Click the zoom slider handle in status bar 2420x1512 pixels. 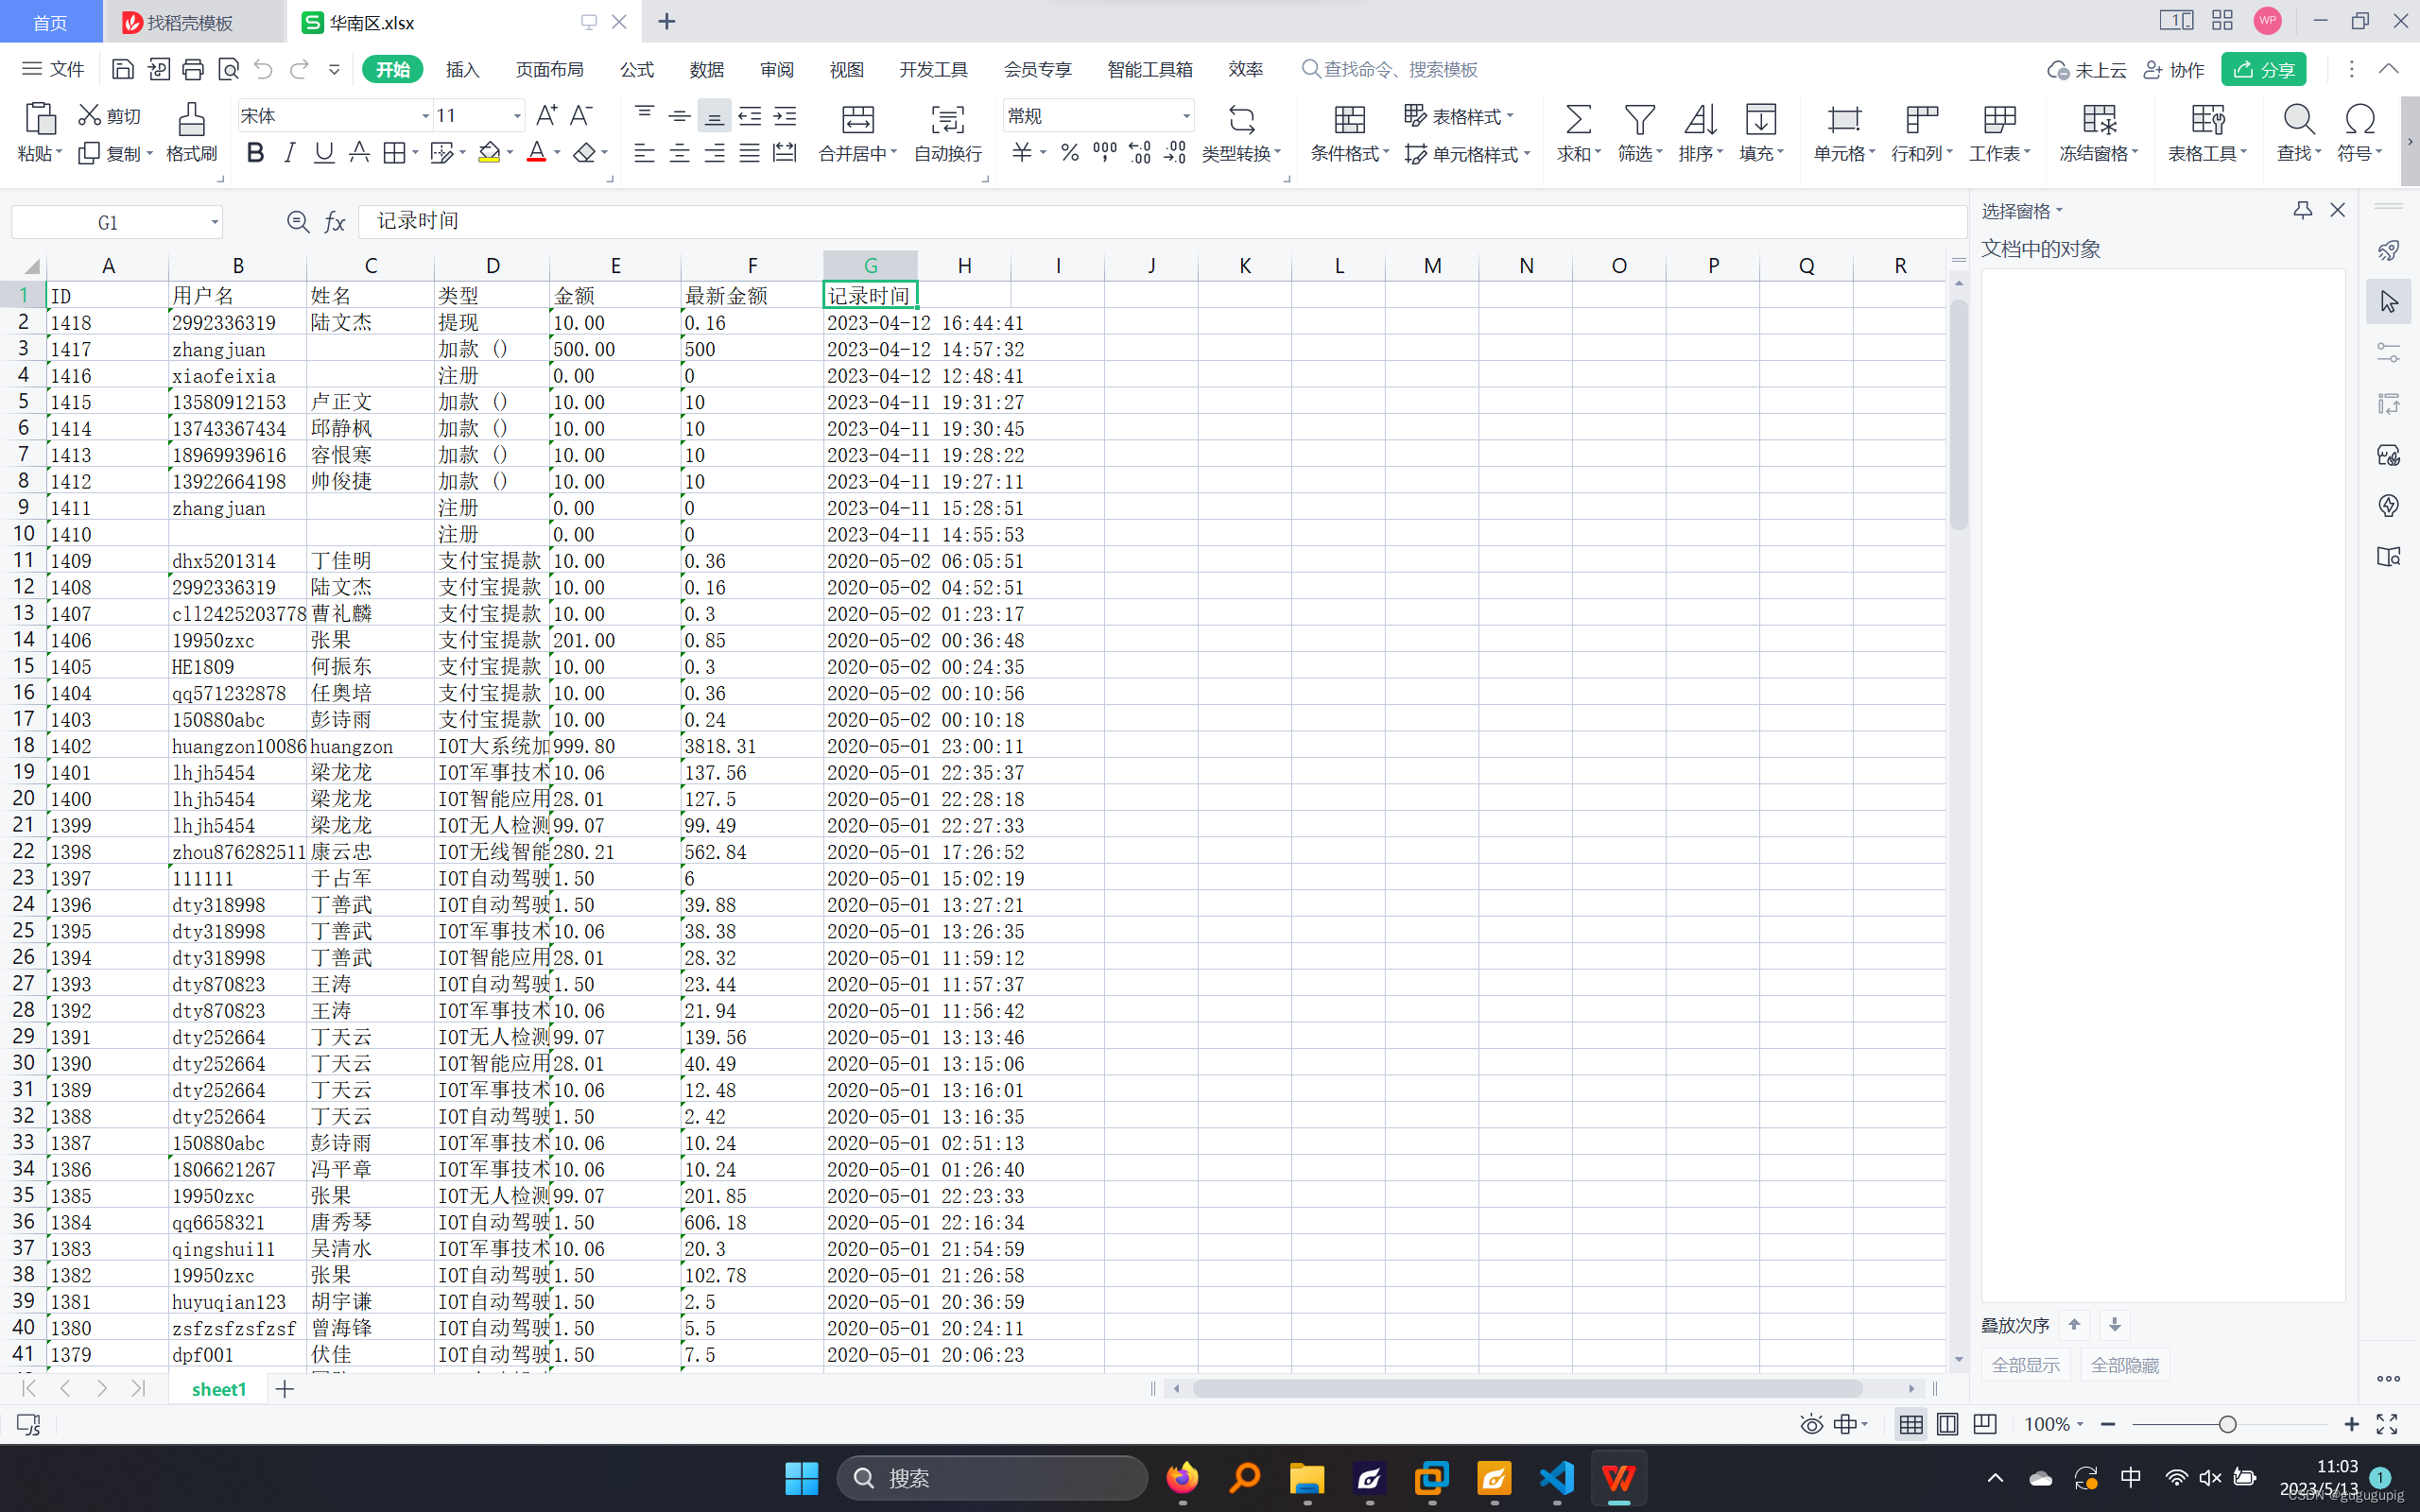[x=2227, y=1424]
